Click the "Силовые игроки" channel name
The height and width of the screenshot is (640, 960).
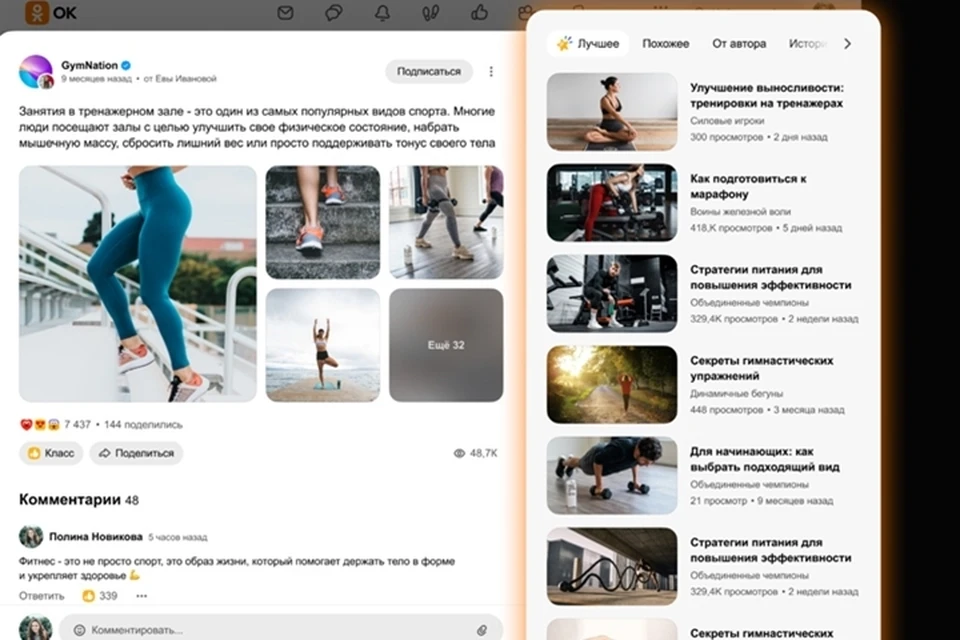coord(727,121)
